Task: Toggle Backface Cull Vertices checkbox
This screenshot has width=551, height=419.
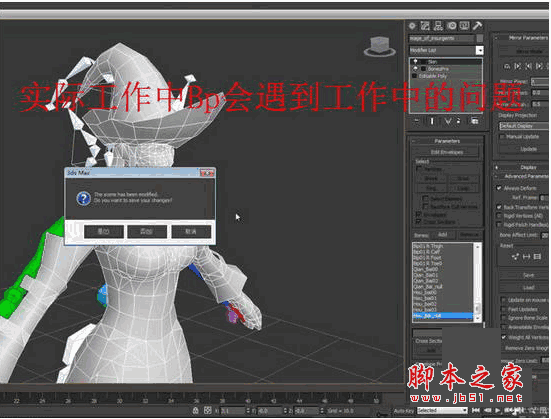Action: click(425, 206)
